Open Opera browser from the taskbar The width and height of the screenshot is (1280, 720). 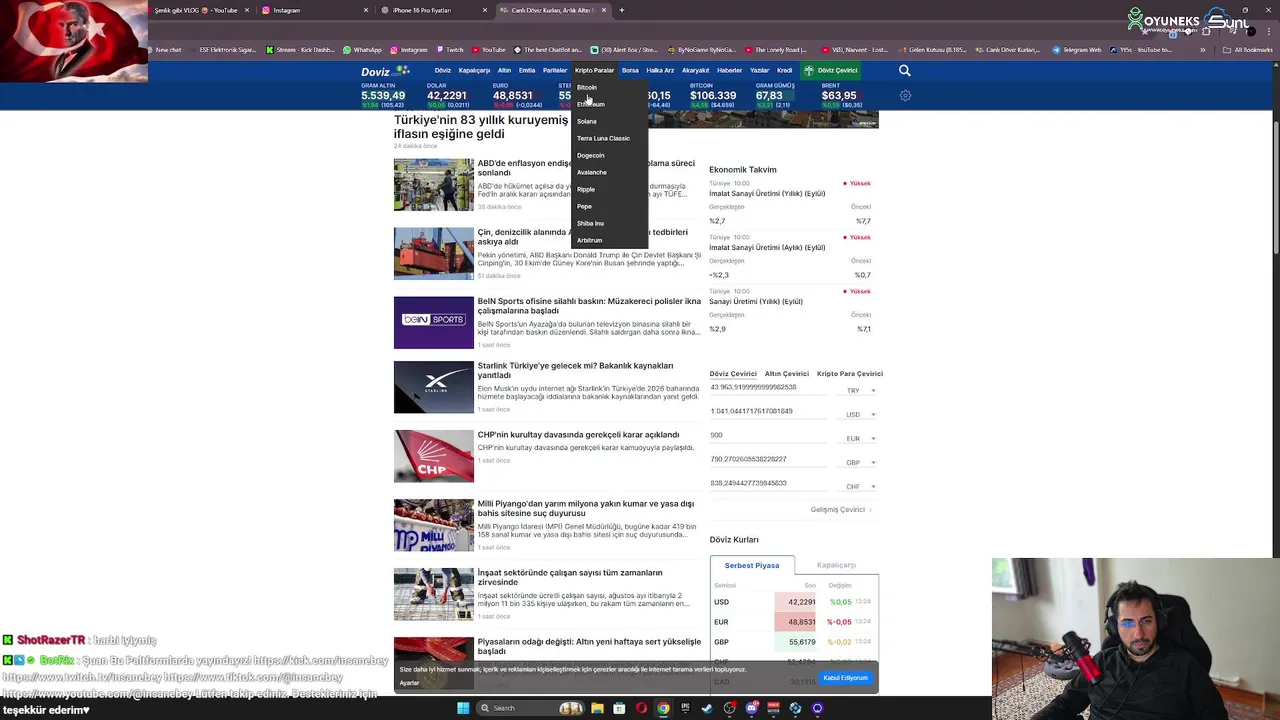(641, 708)
